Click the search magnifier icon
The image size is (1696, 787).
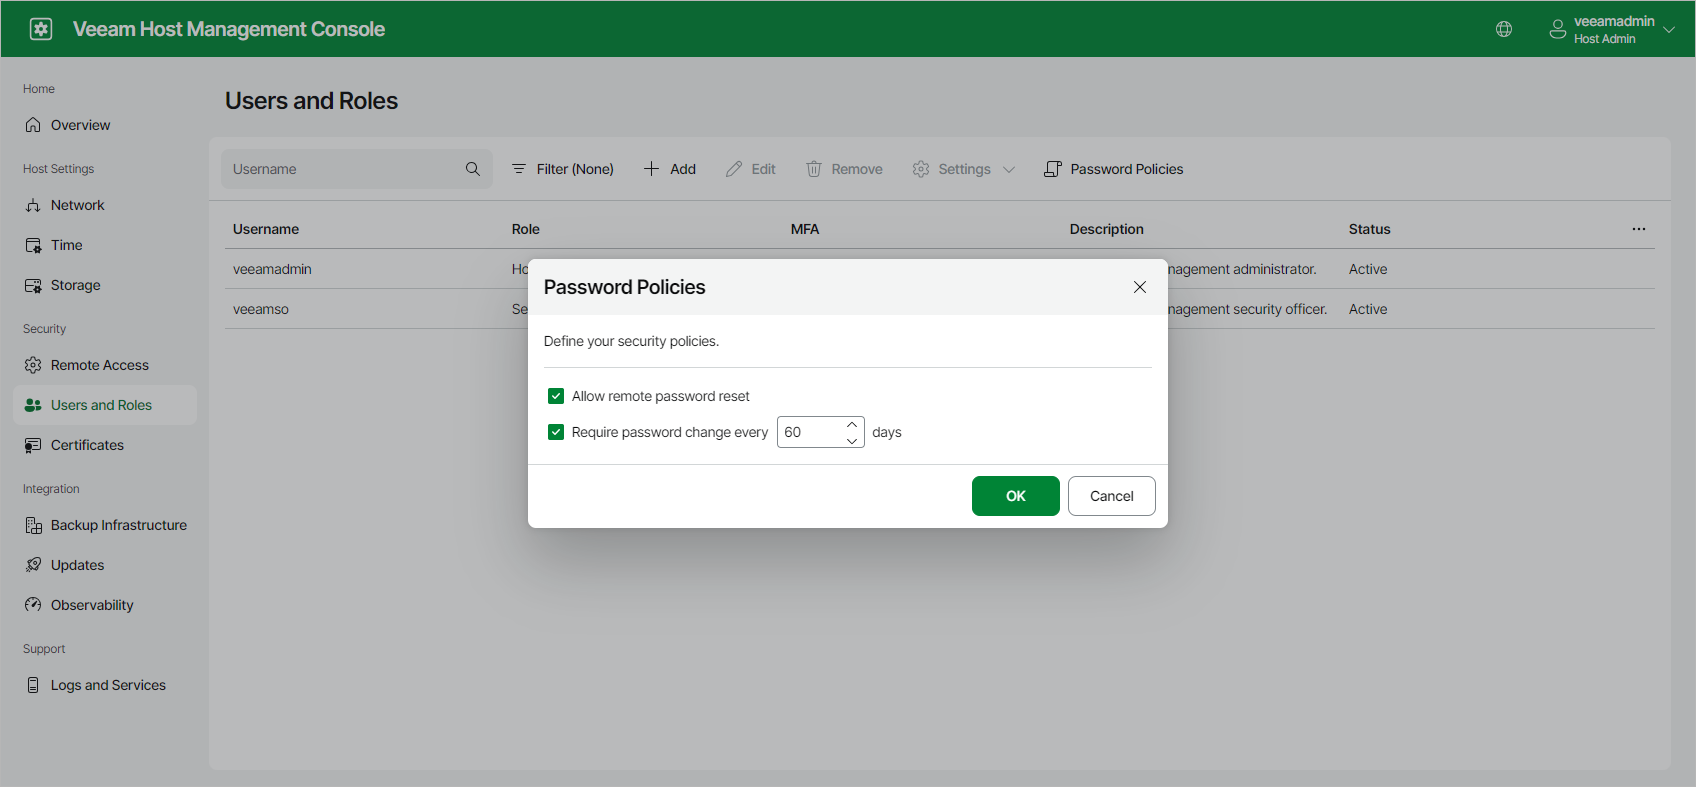coord(473,169)
